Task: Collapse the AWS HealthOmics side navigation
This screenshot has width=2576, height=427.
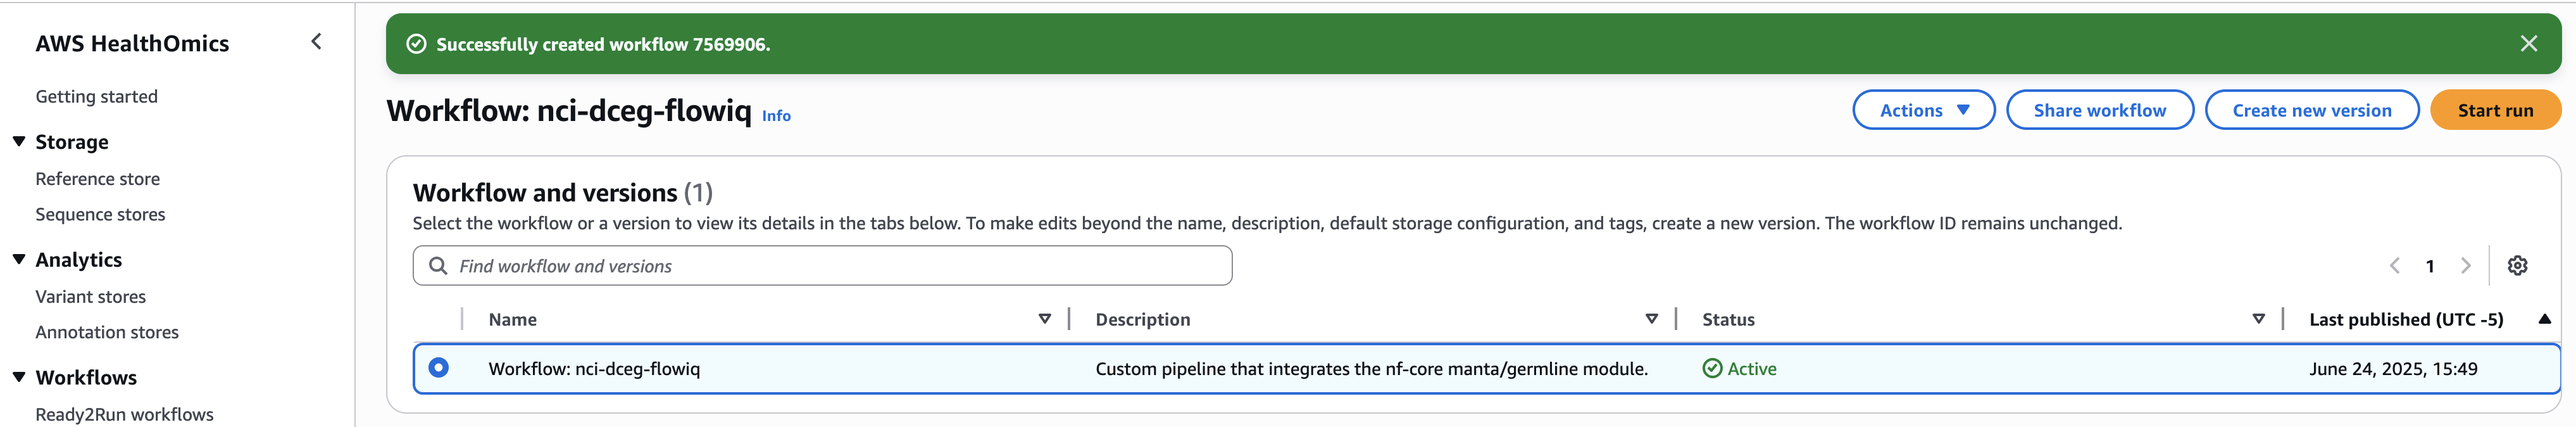Action: tap(316, 42)
